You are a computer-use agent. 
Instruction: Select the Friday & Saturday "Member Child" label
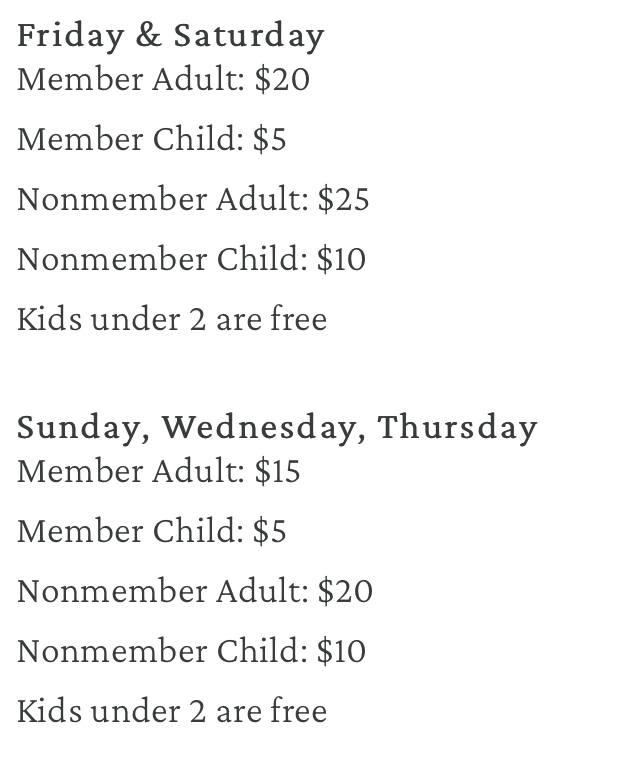pyautogui.click(x=130, y=139)
